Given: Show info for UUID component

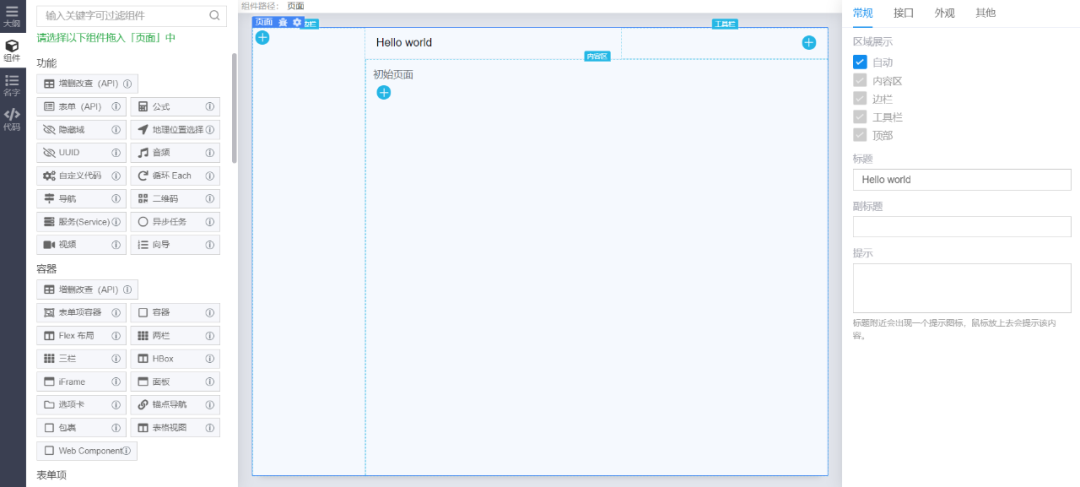Looking at the screenshot, I should point(116,152).
